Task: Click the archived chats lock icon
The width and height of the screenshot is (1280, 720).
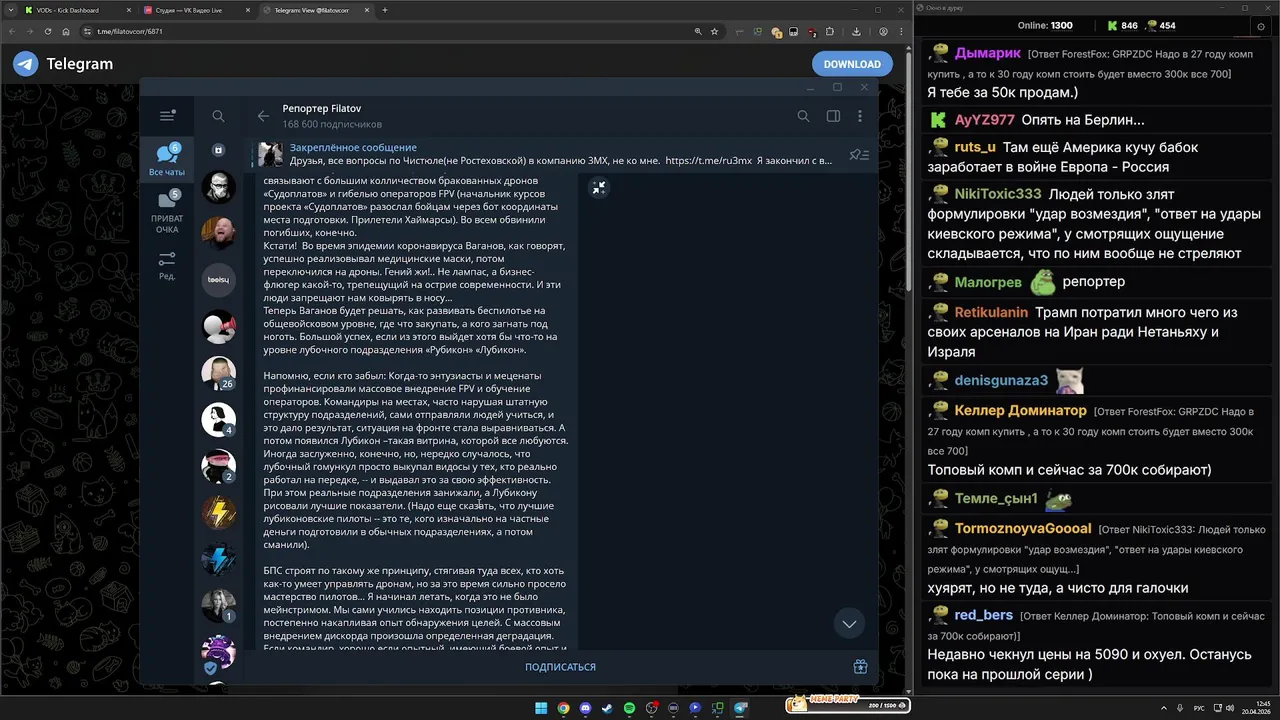Action: 218,150
